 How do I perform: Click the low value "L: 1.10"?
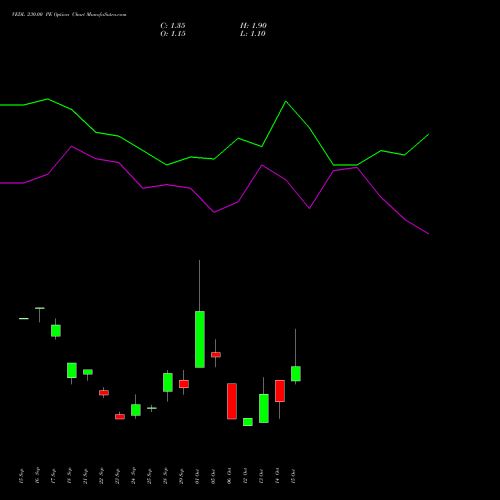[253, 34]
